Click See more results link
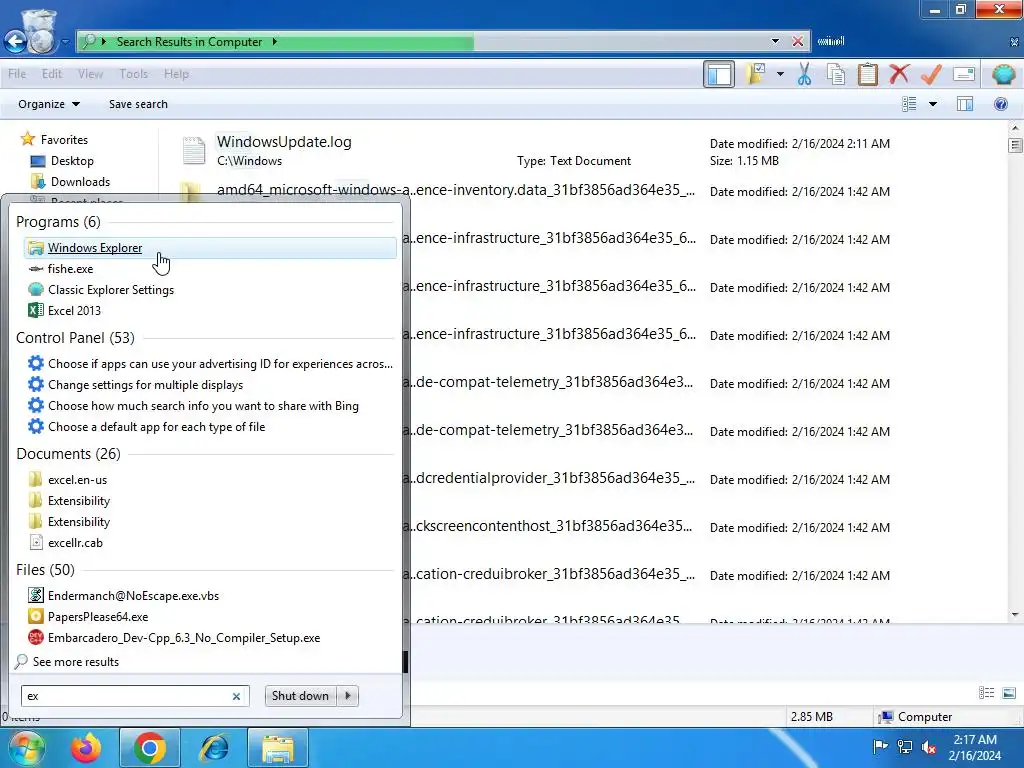The image size is (1024, 768). coord(76,662)
